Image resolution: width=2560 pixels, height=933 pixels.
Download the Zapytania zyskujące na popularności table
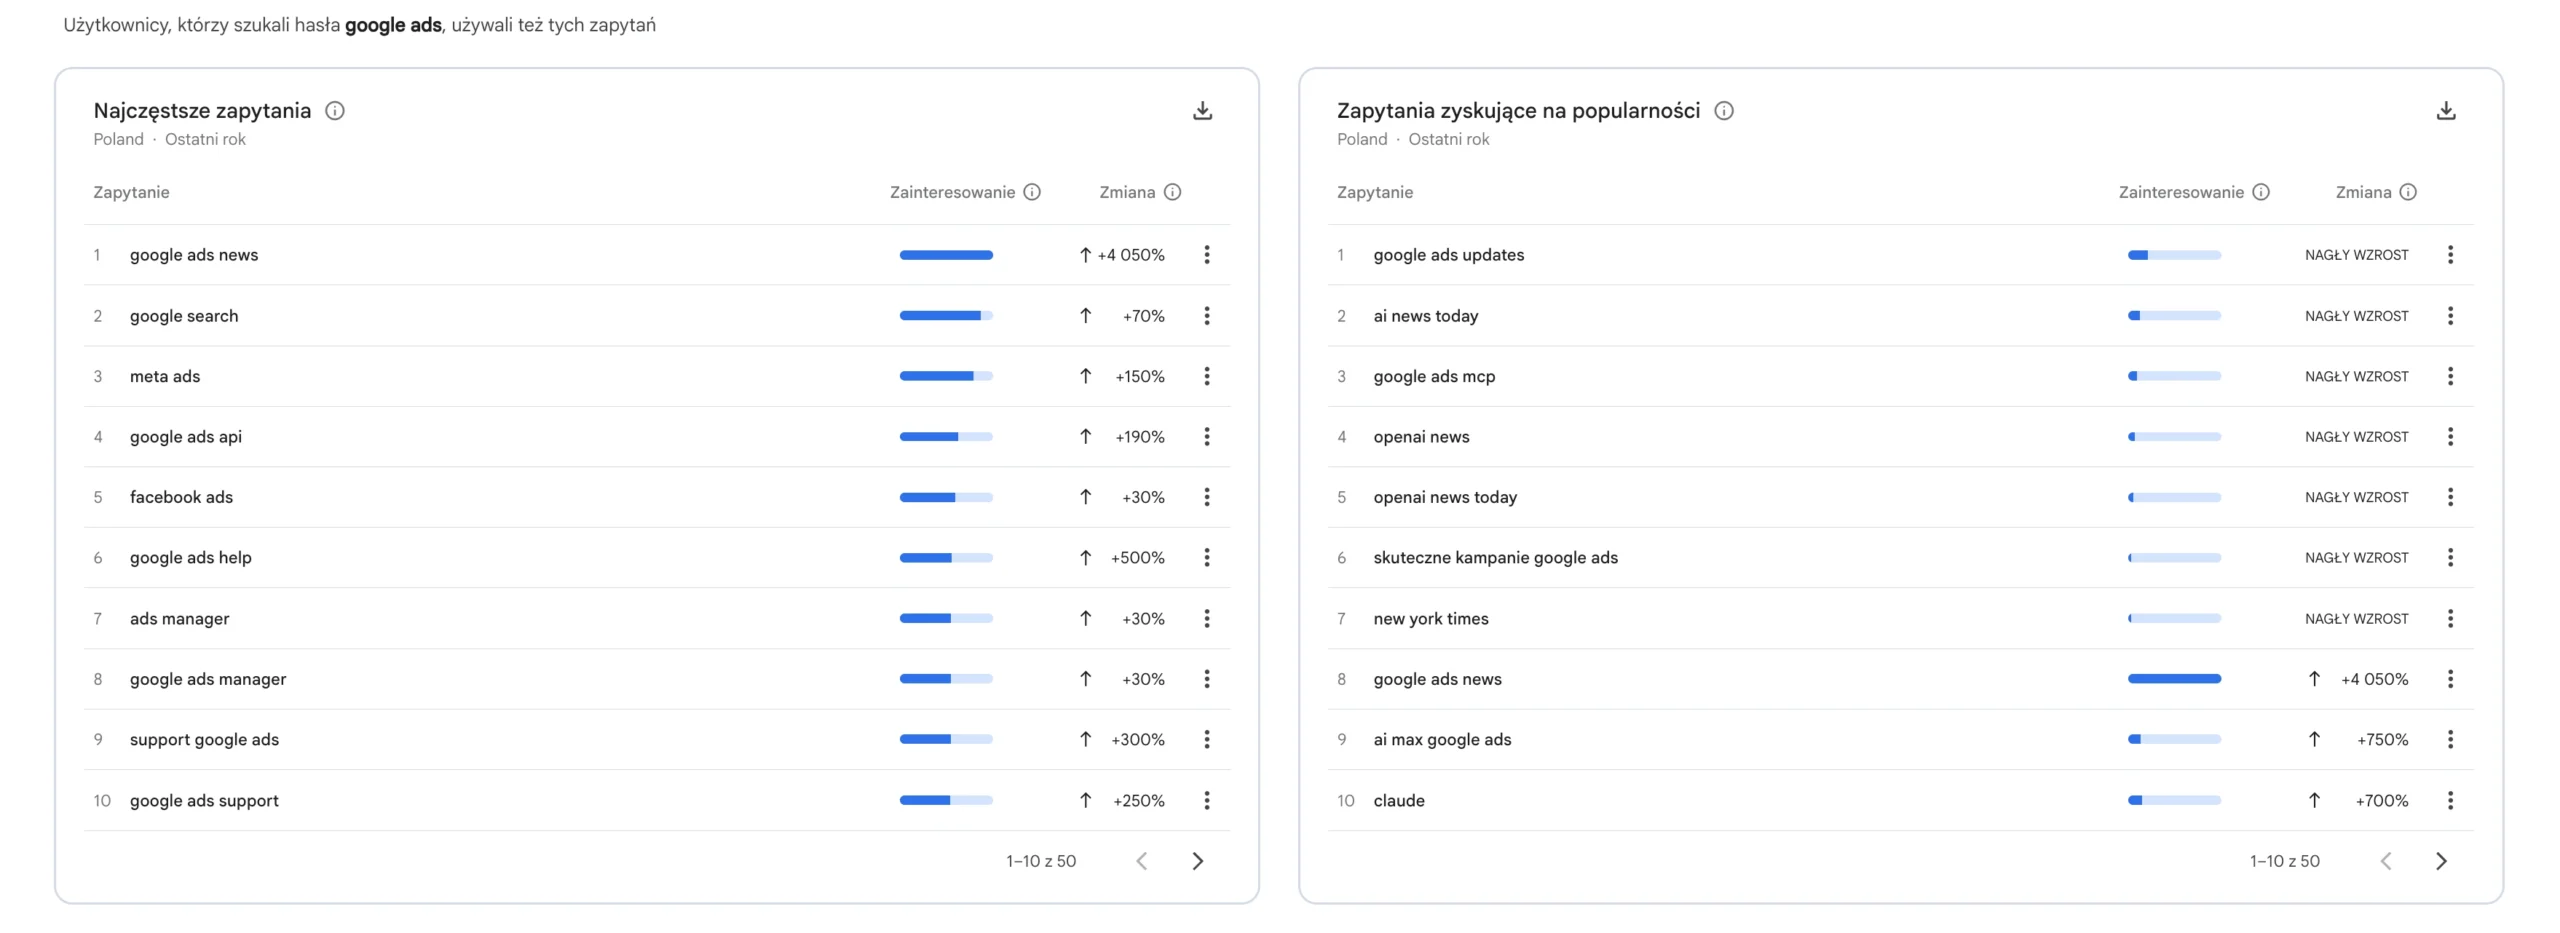(2446, 111)
